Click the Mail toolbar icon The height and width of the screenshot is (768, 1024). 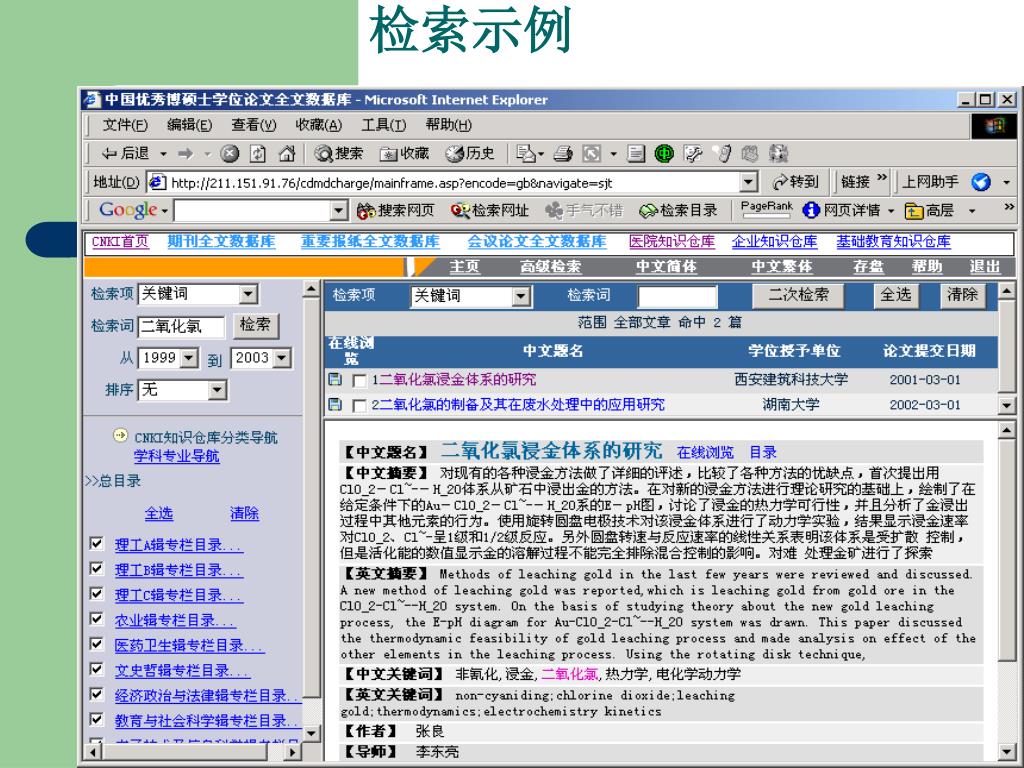[526, 153]
